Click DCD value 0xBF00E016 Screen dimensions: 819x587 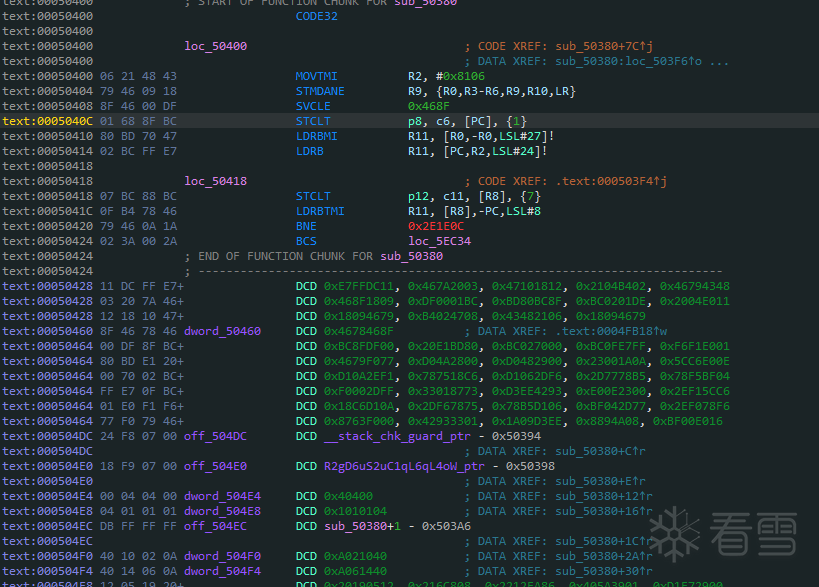[688, 421]
